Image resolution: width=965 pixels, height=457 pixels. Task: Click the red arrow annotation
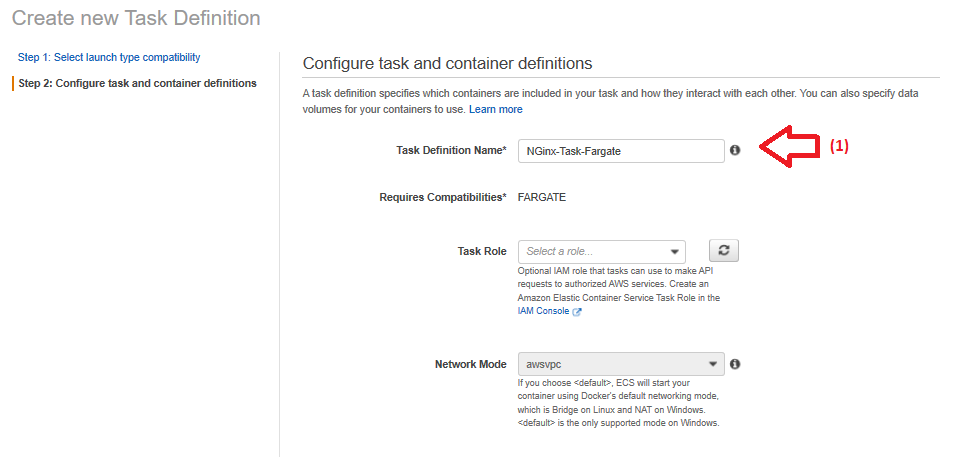790,148
